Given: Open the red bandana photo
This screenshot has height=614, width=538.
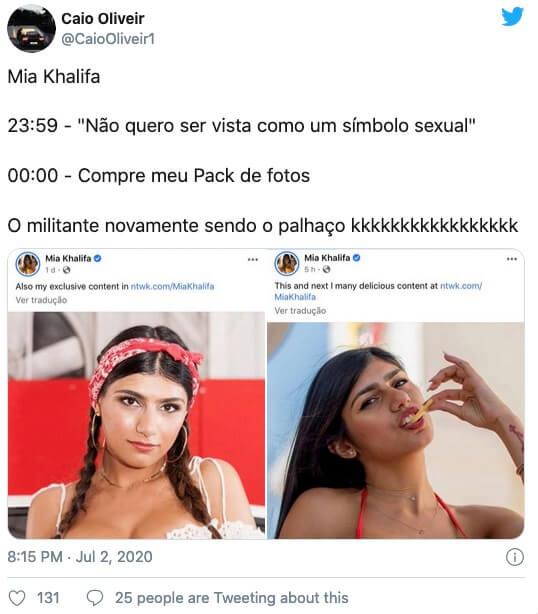Looking at the screenshot, I should [136, 425].
